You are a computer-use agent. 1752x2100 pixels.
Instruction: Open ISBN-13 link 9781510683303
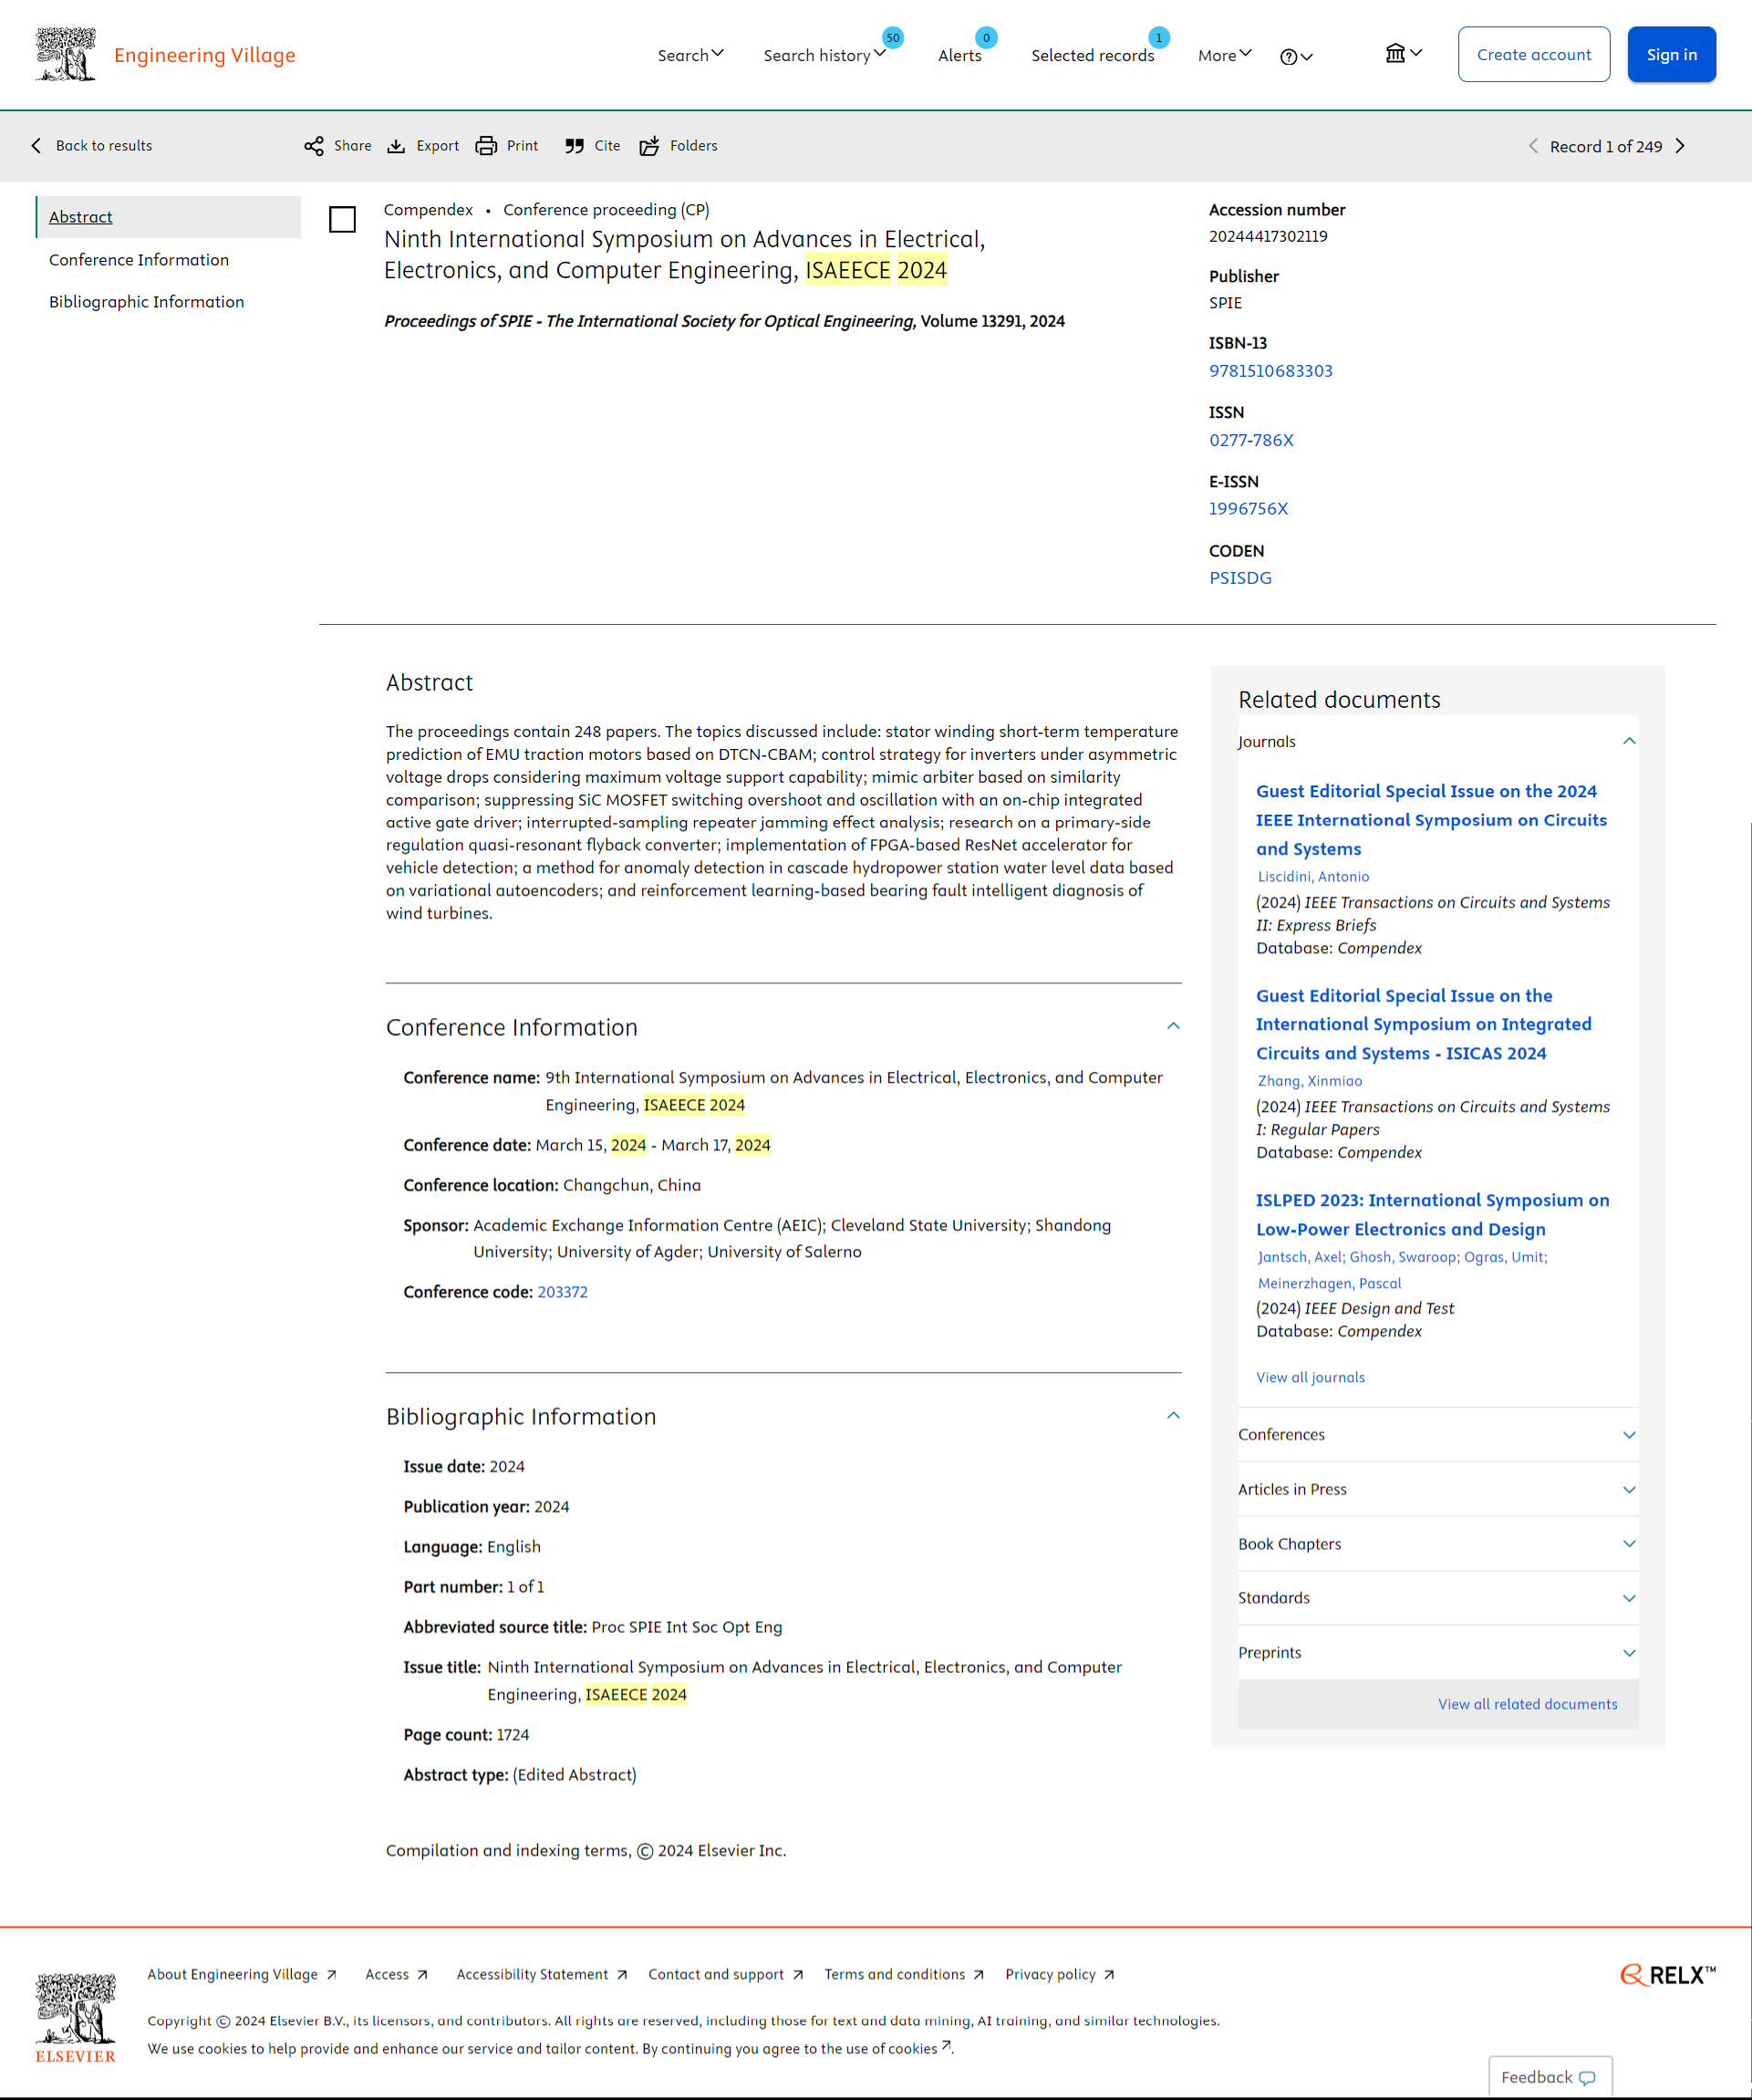pos(1270,371)
